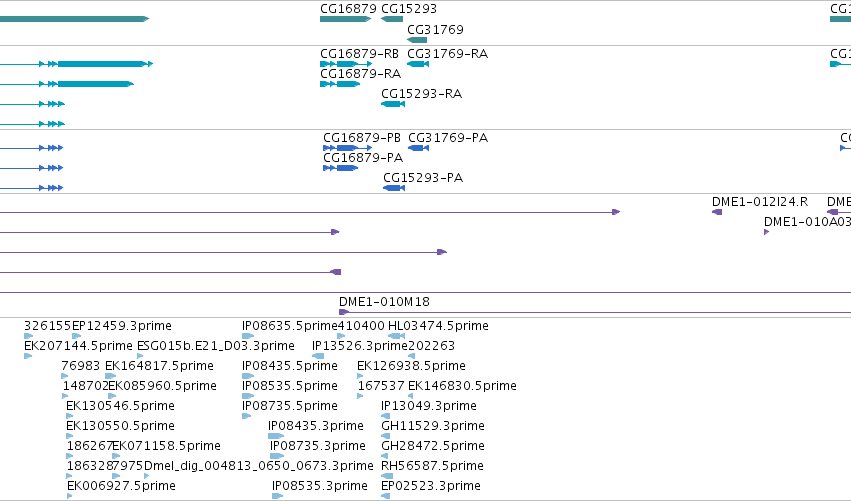Click insertion 326155
Screen dimensions: 851x501
click(28, 337)
